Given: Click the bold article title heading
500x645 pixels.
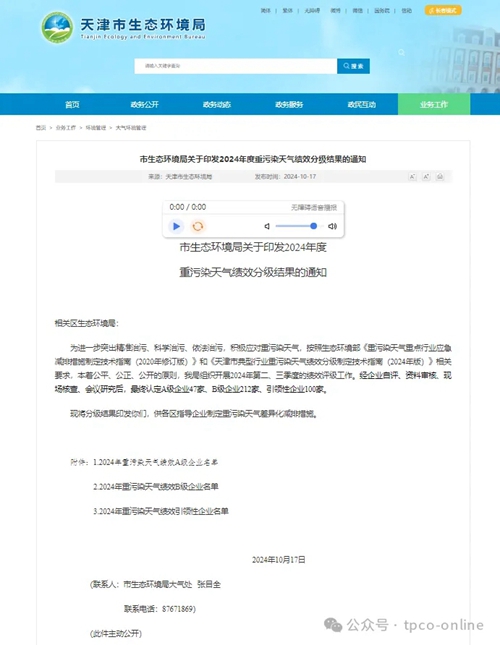Looking at the screenshot, I should [x=253, y=159].
